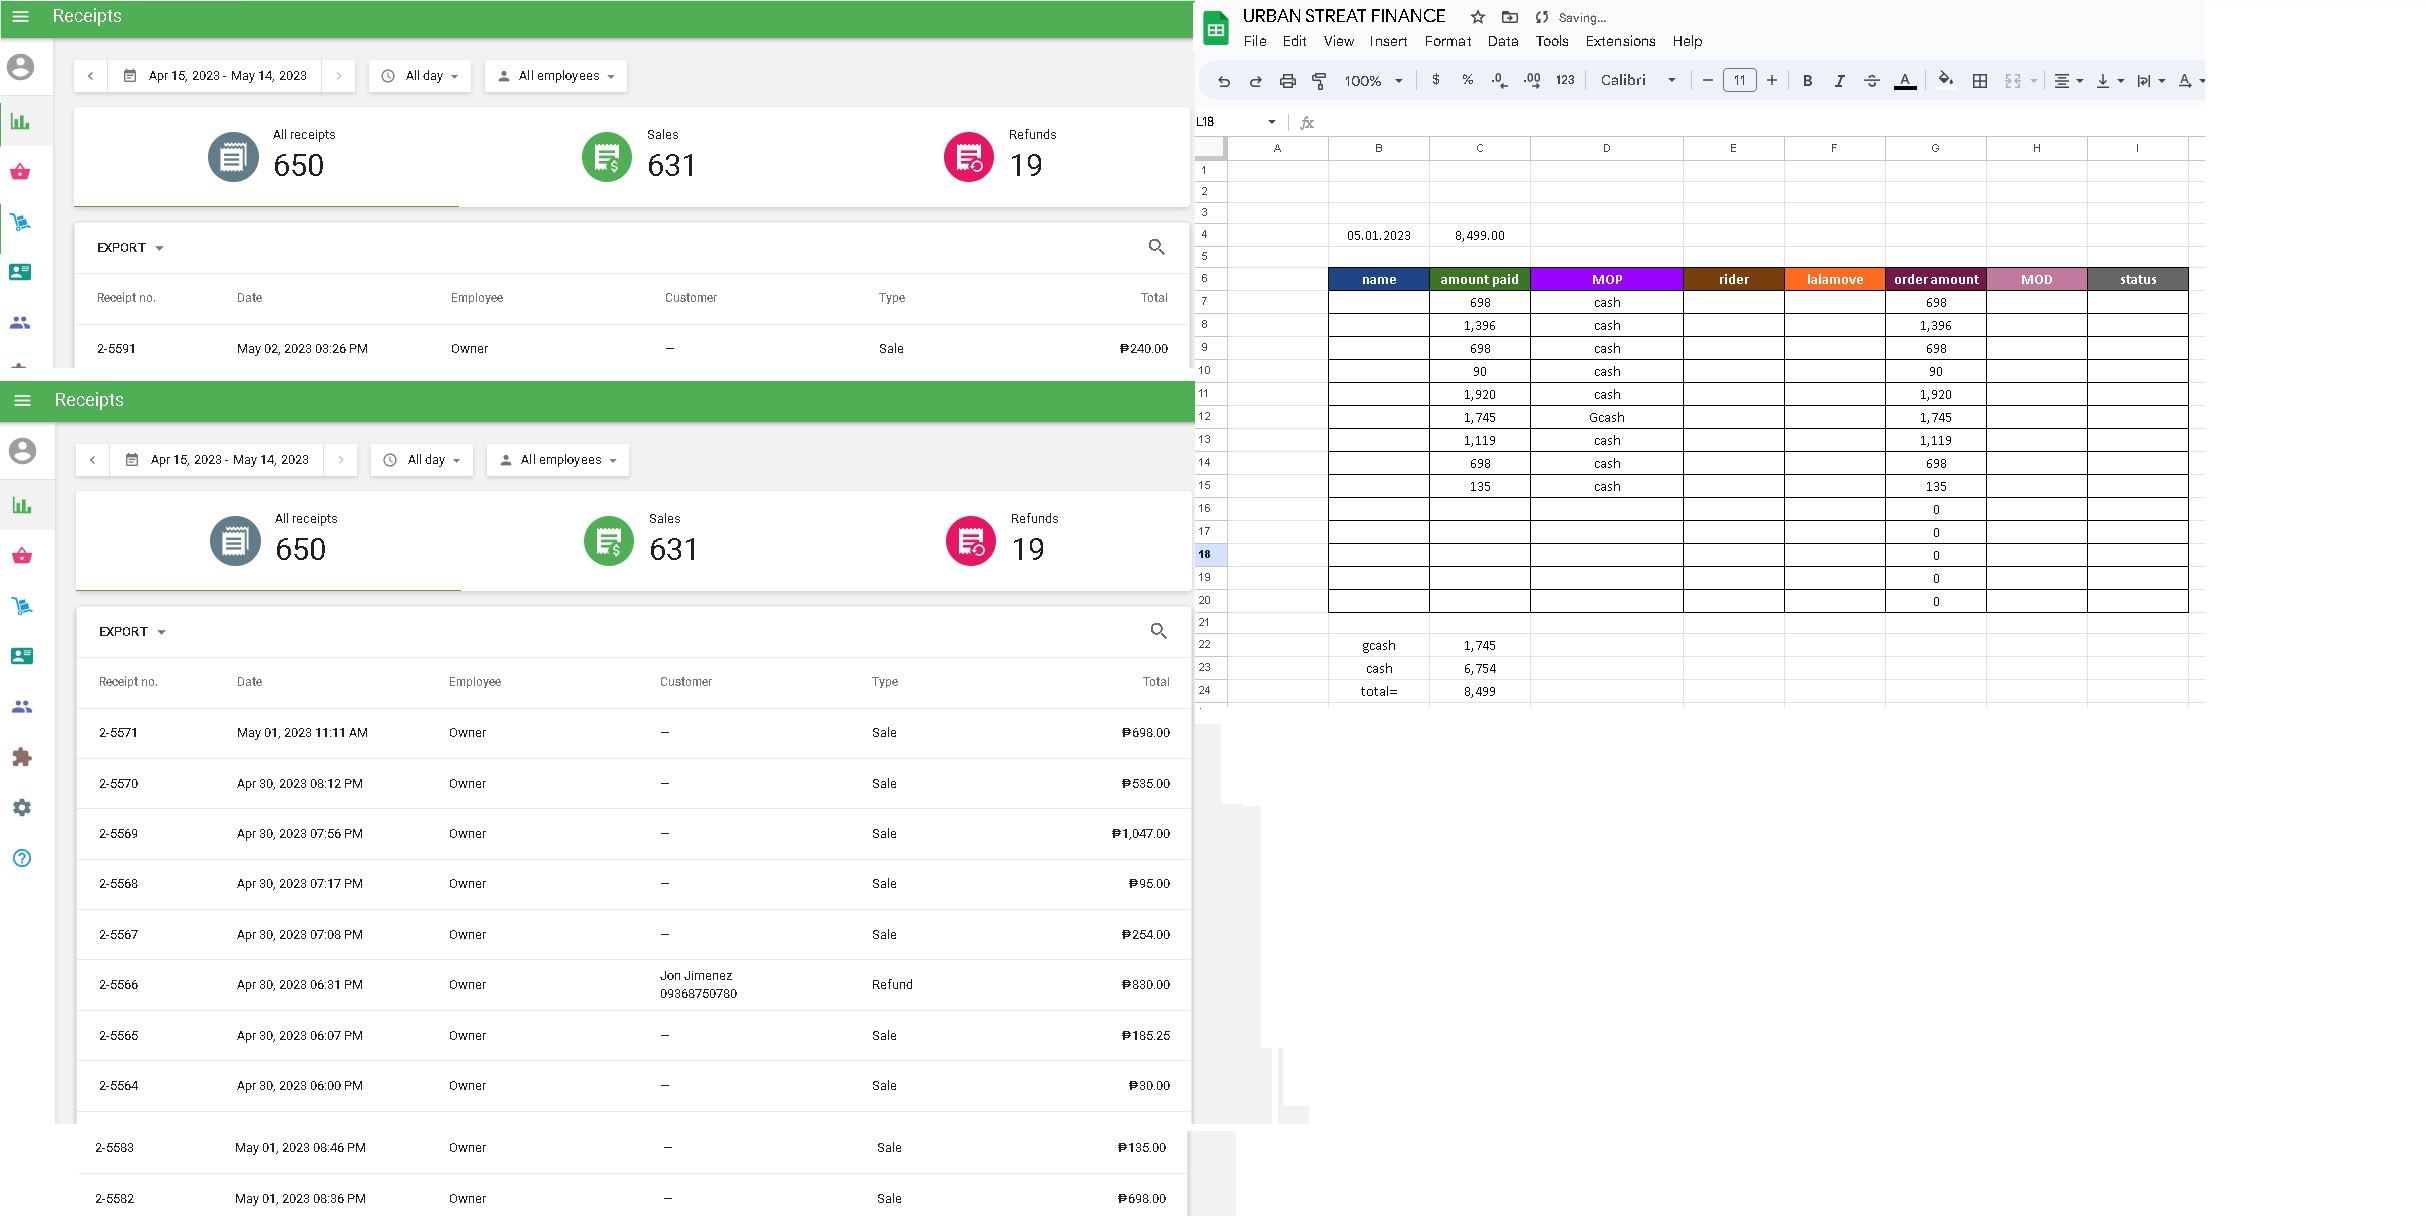The width and height of the screenshot is (2426, 1216).
Task: Increase font size with the plus button
Action: [1772, 80]
